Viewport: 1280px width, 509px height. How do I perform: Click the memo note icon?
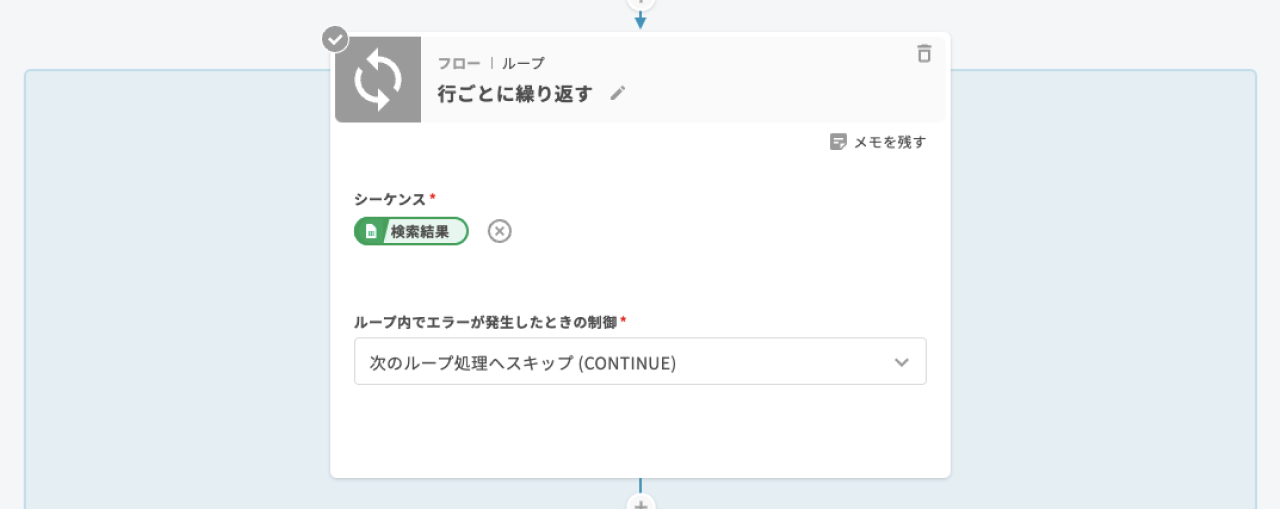838,142
